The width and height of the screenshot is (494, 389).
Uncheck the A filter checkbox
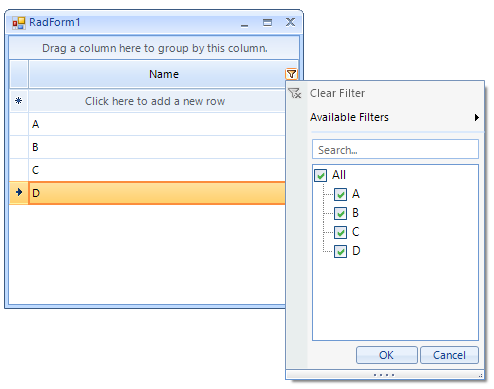[340, 194]
